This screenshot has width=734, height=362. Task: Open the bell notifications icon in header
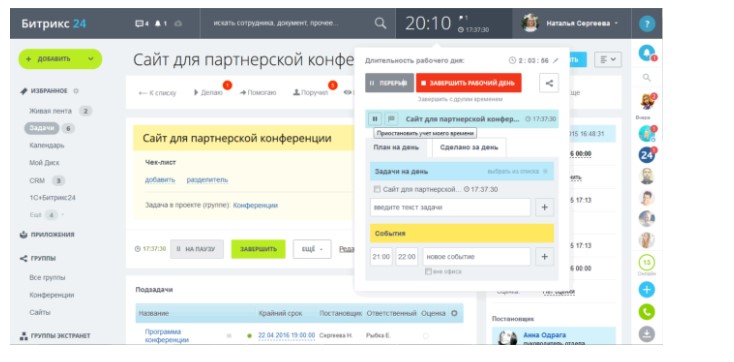click(x=158, y=23)
